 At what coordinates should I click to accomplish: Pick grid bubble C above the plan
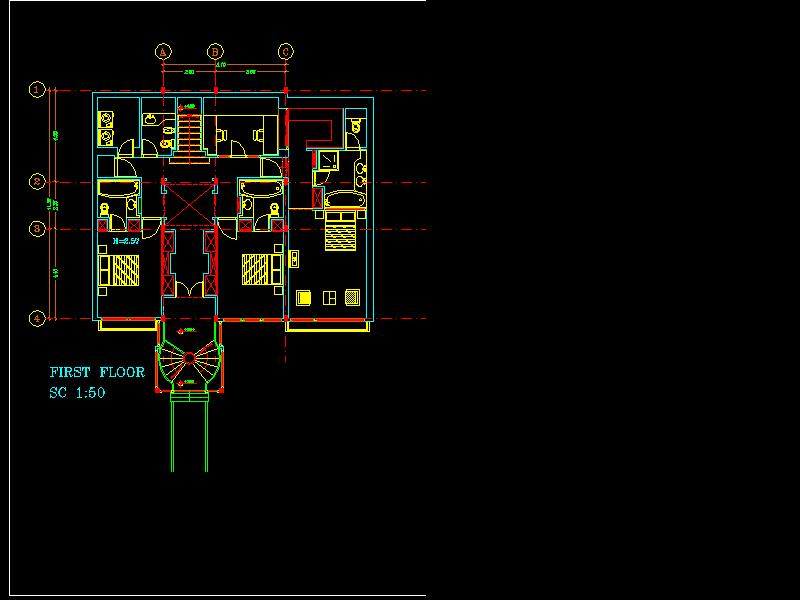tap(286, 51)
